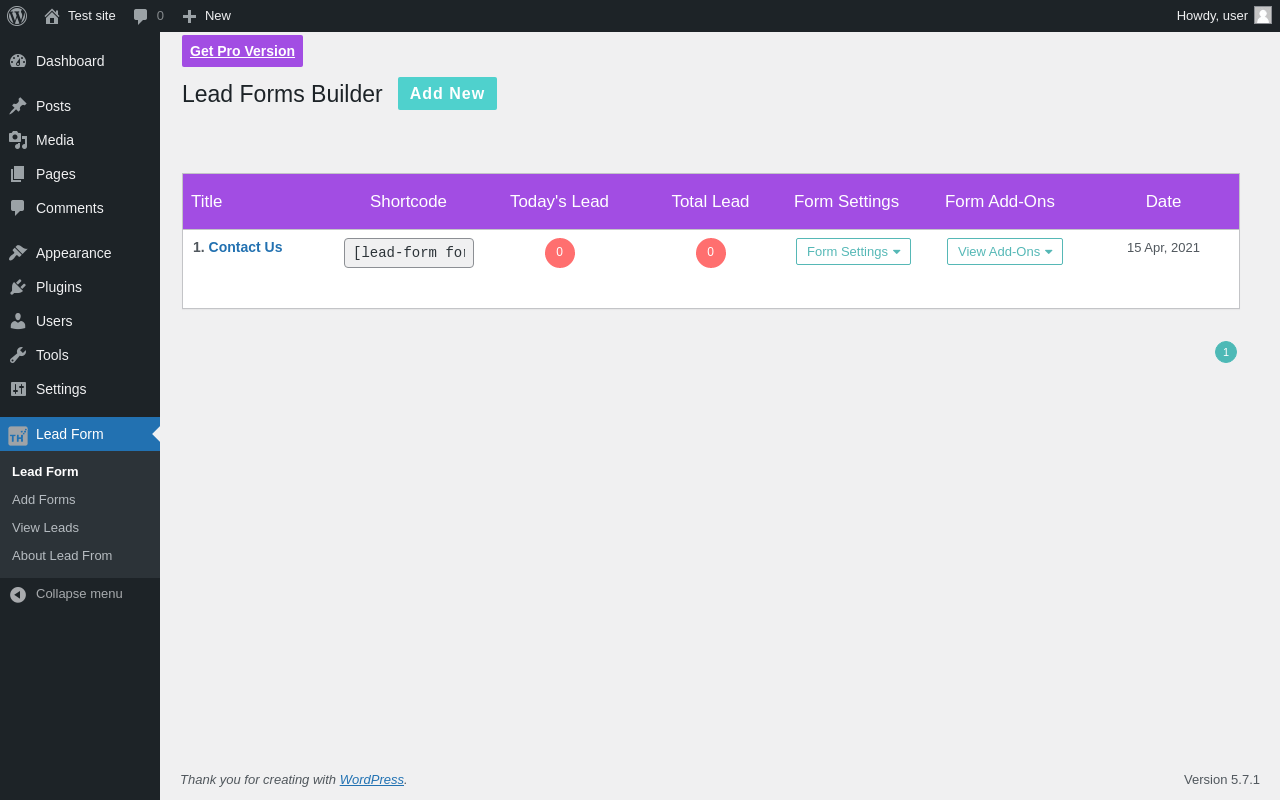Click the user avatar icon

coord(1263,15)
